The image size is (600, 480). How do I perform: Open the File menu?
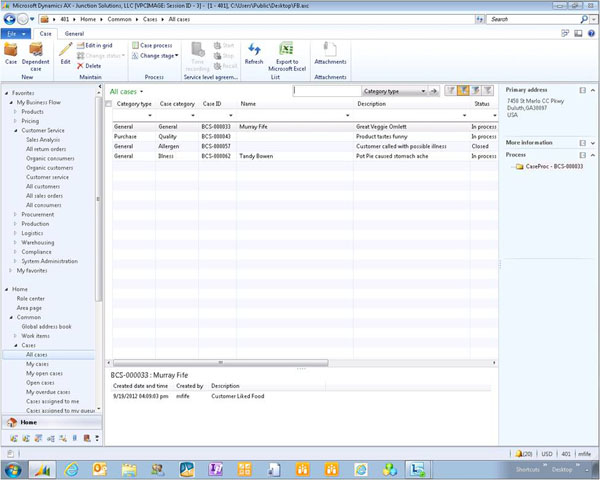[17, 34]
